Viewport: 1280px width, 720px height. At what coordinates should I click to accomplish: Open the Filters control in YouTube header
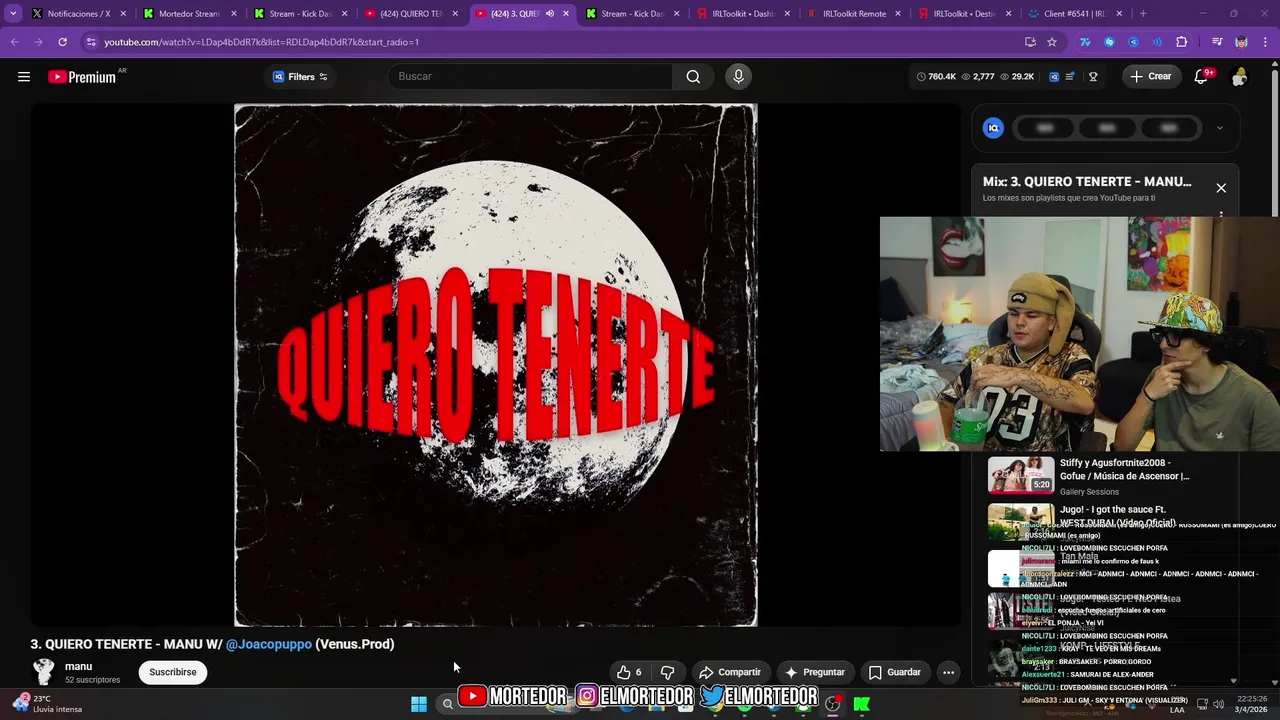click(300, 77)
